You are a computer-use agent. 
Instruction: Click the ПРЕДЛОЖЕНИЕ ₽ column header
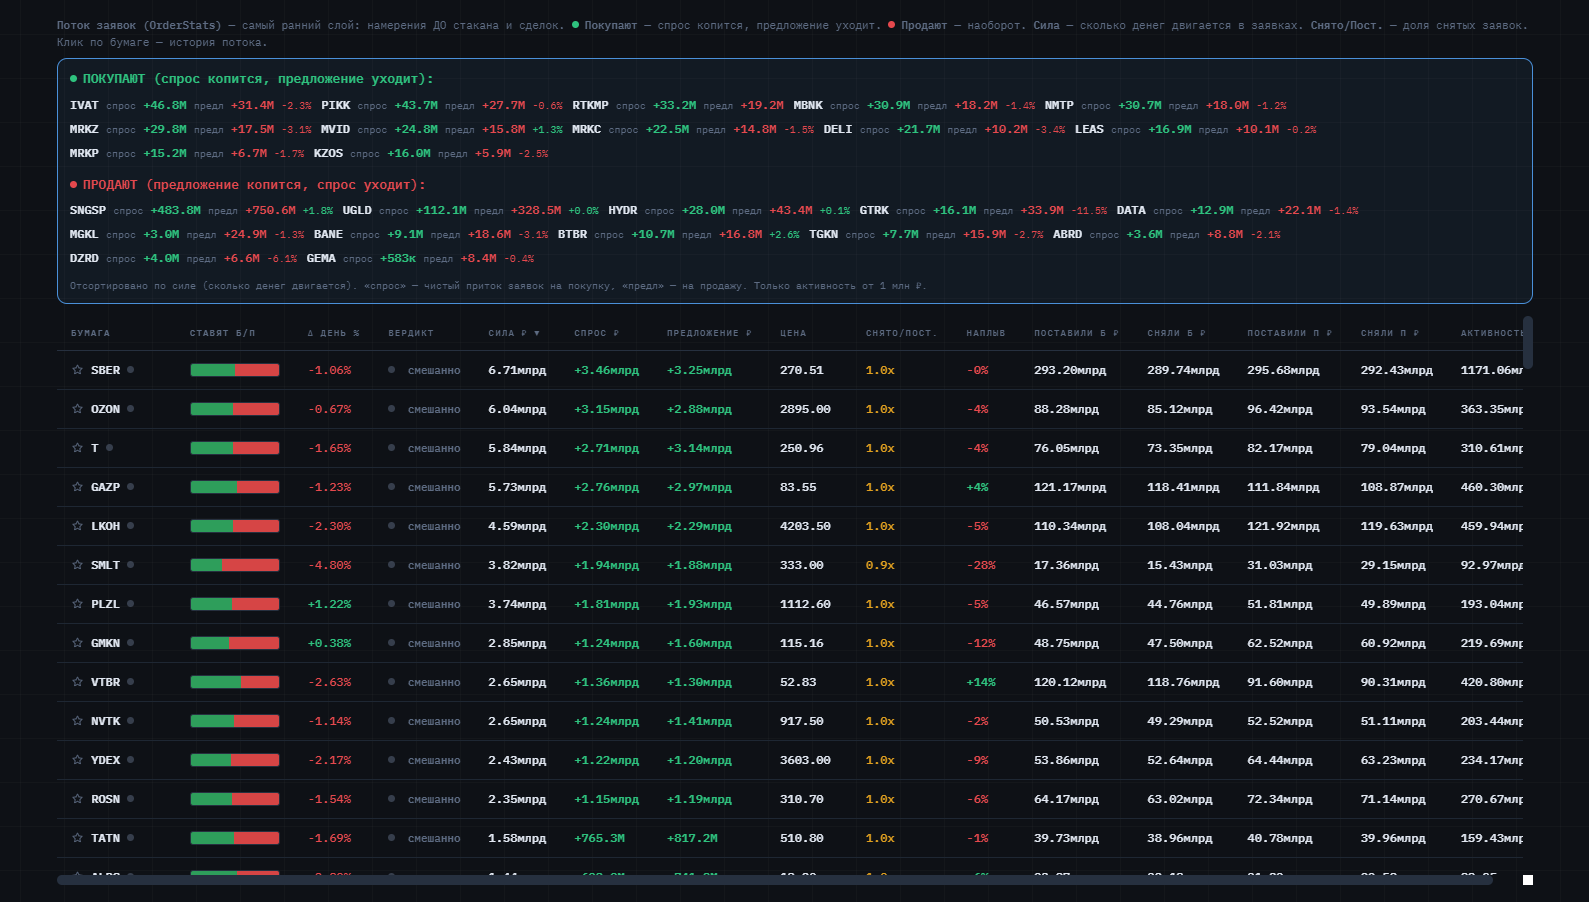point(709,333)
